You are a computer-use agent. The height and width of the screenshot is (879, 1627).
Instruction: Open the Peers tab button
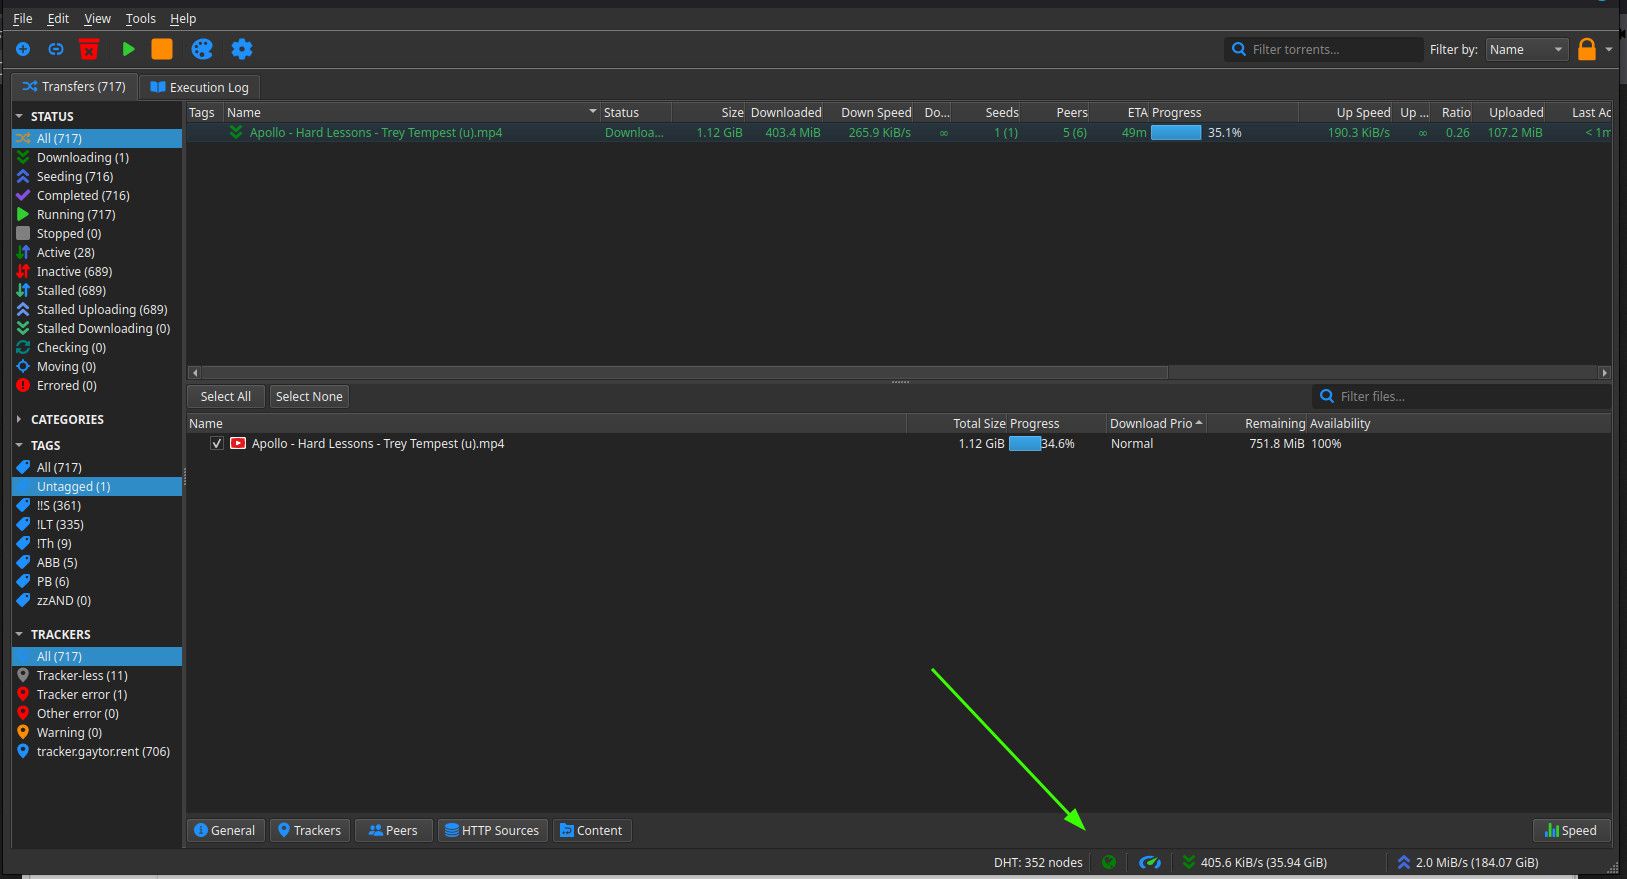point(393,830)
